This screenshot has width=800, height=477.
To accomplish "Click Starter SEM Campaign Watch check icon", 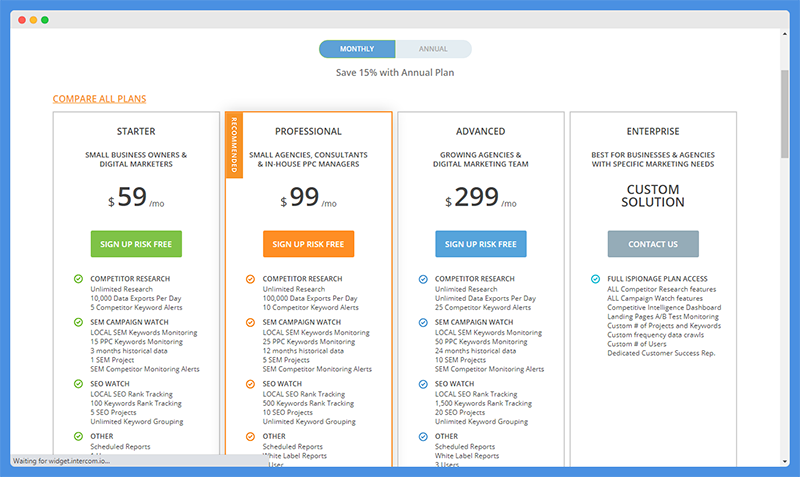I will pos(78,322).
